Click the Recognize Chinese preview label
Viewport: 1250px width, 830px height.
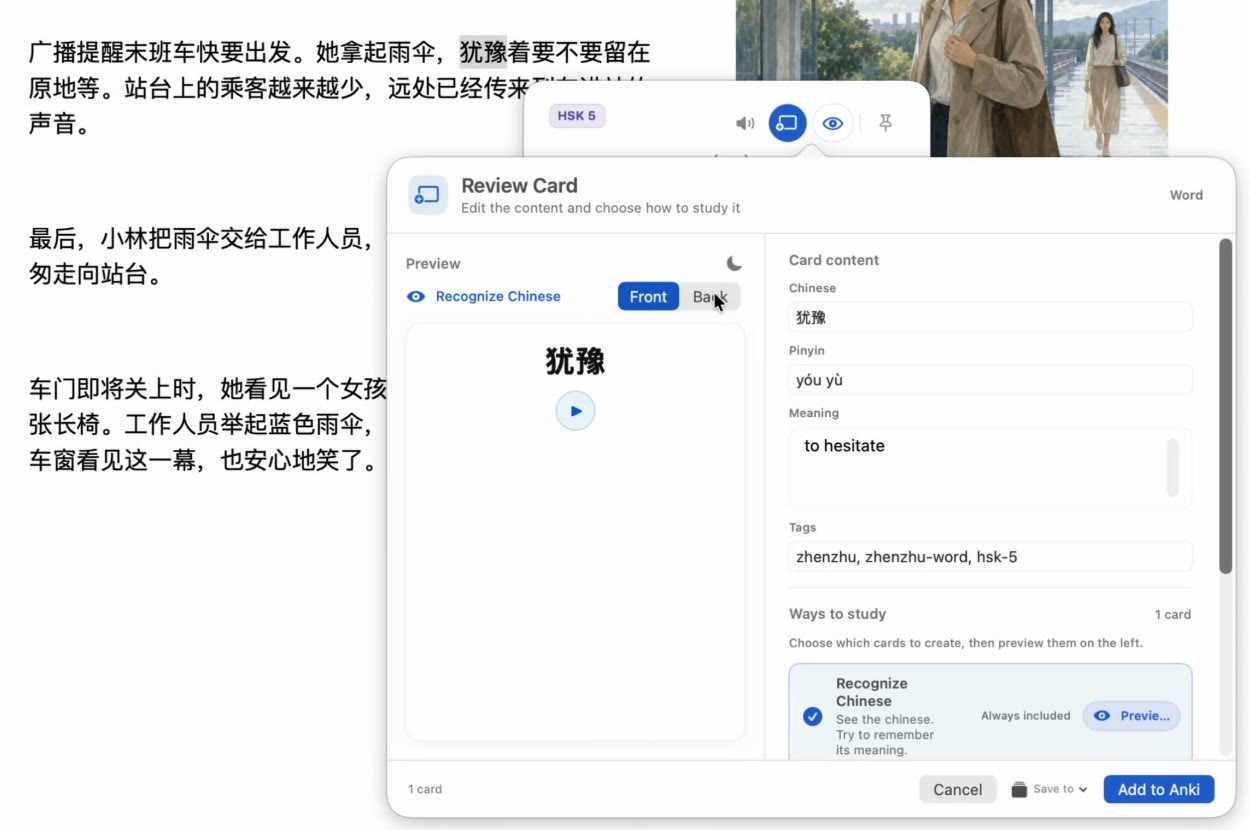498,296
